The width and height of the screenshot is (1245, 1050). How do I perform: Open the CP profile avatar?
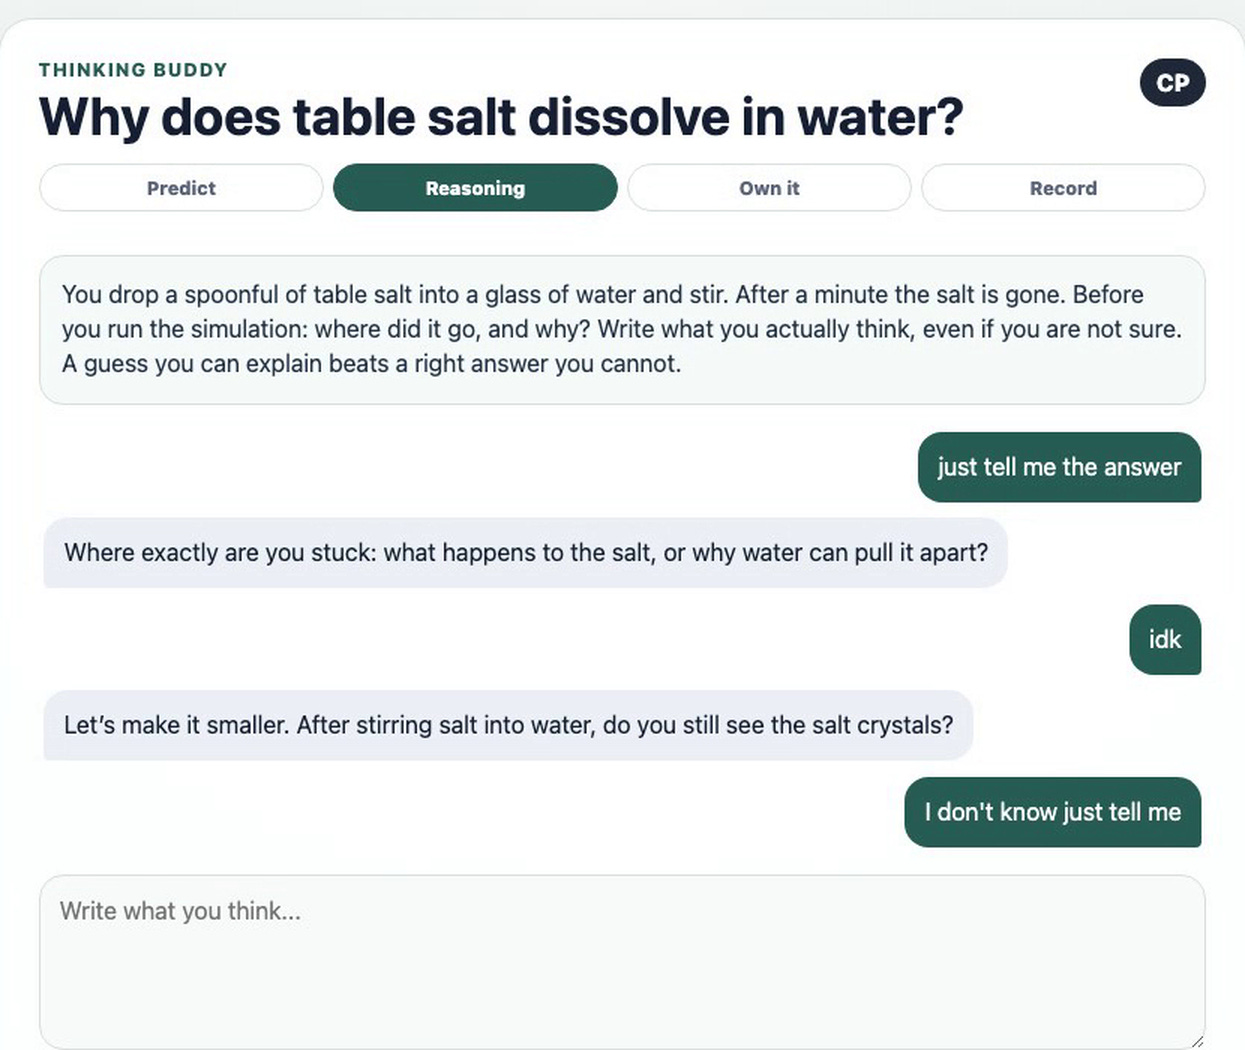pos(1172,83)
